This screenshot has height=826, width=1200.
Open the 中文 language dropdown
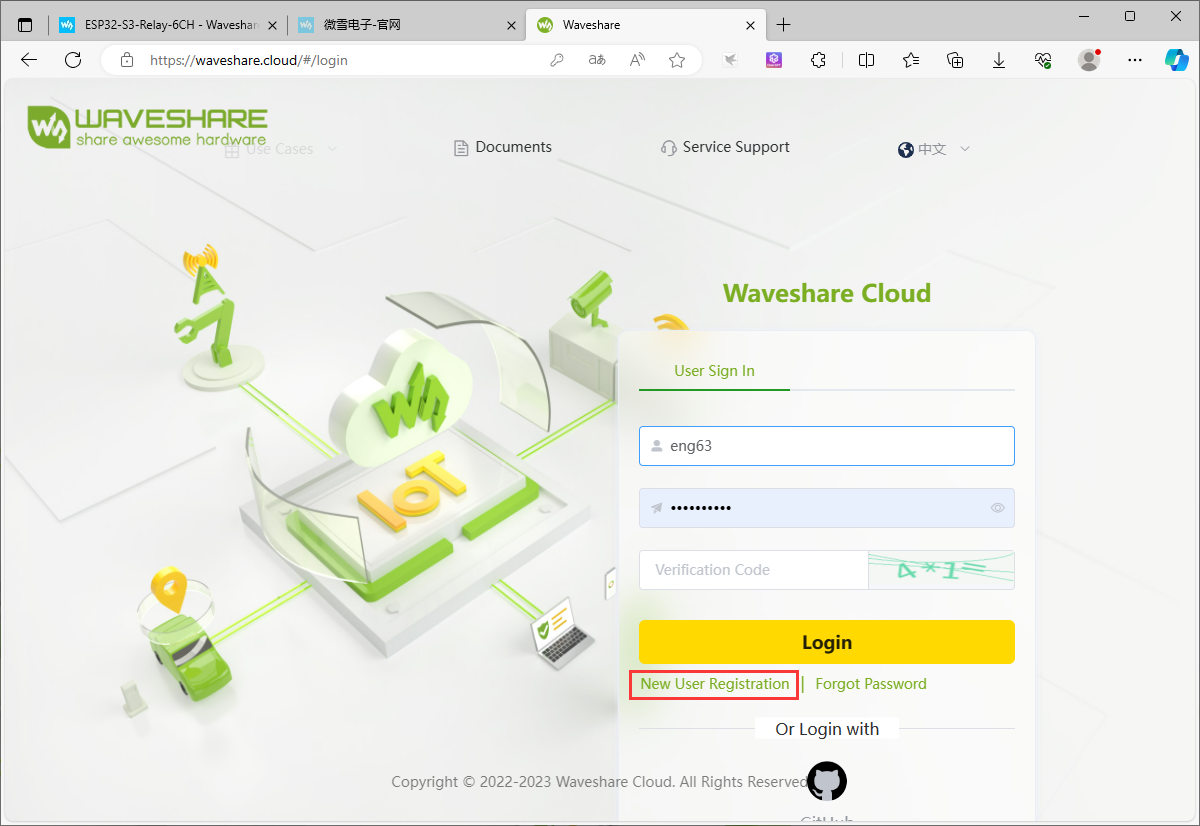pos(934,149)
